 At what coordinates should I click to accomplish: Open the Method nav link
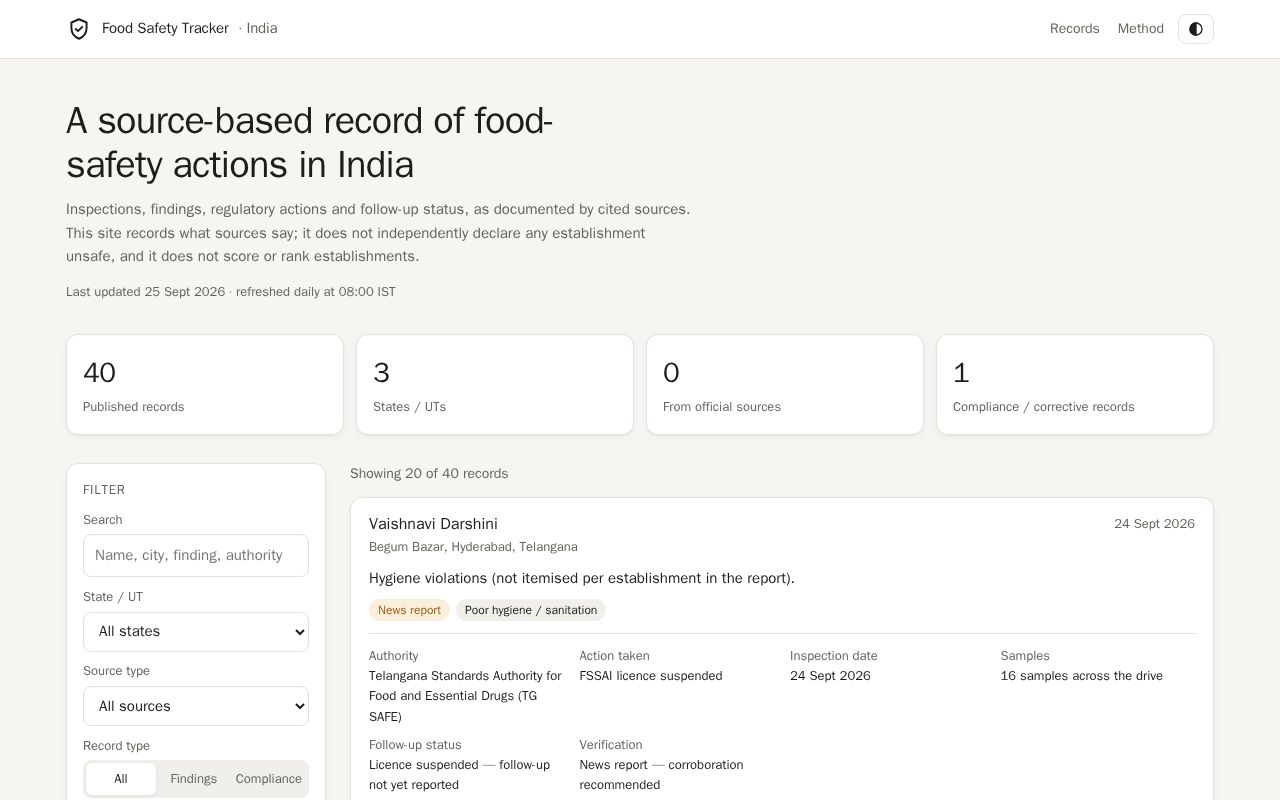coord(1141,29)
